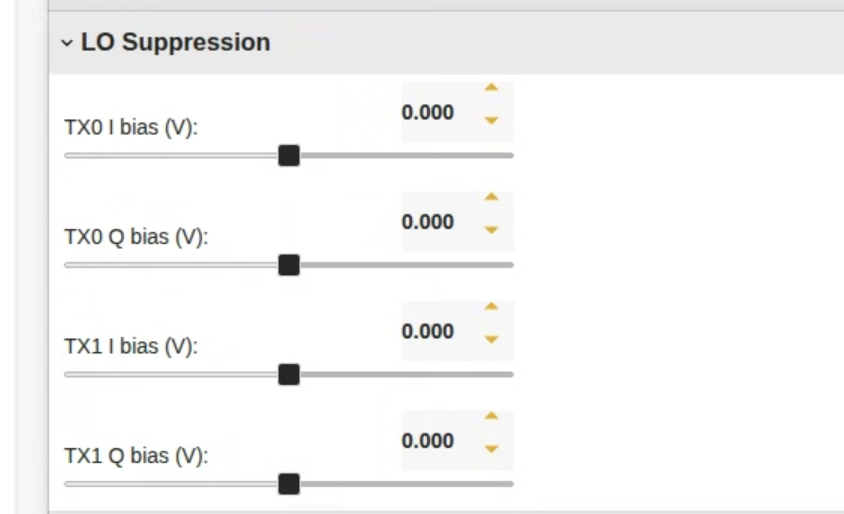This screenshot has height=514, width=844.
Task: Grab the TX0 Q bias slider handle
Action: (x=289, y=265)
